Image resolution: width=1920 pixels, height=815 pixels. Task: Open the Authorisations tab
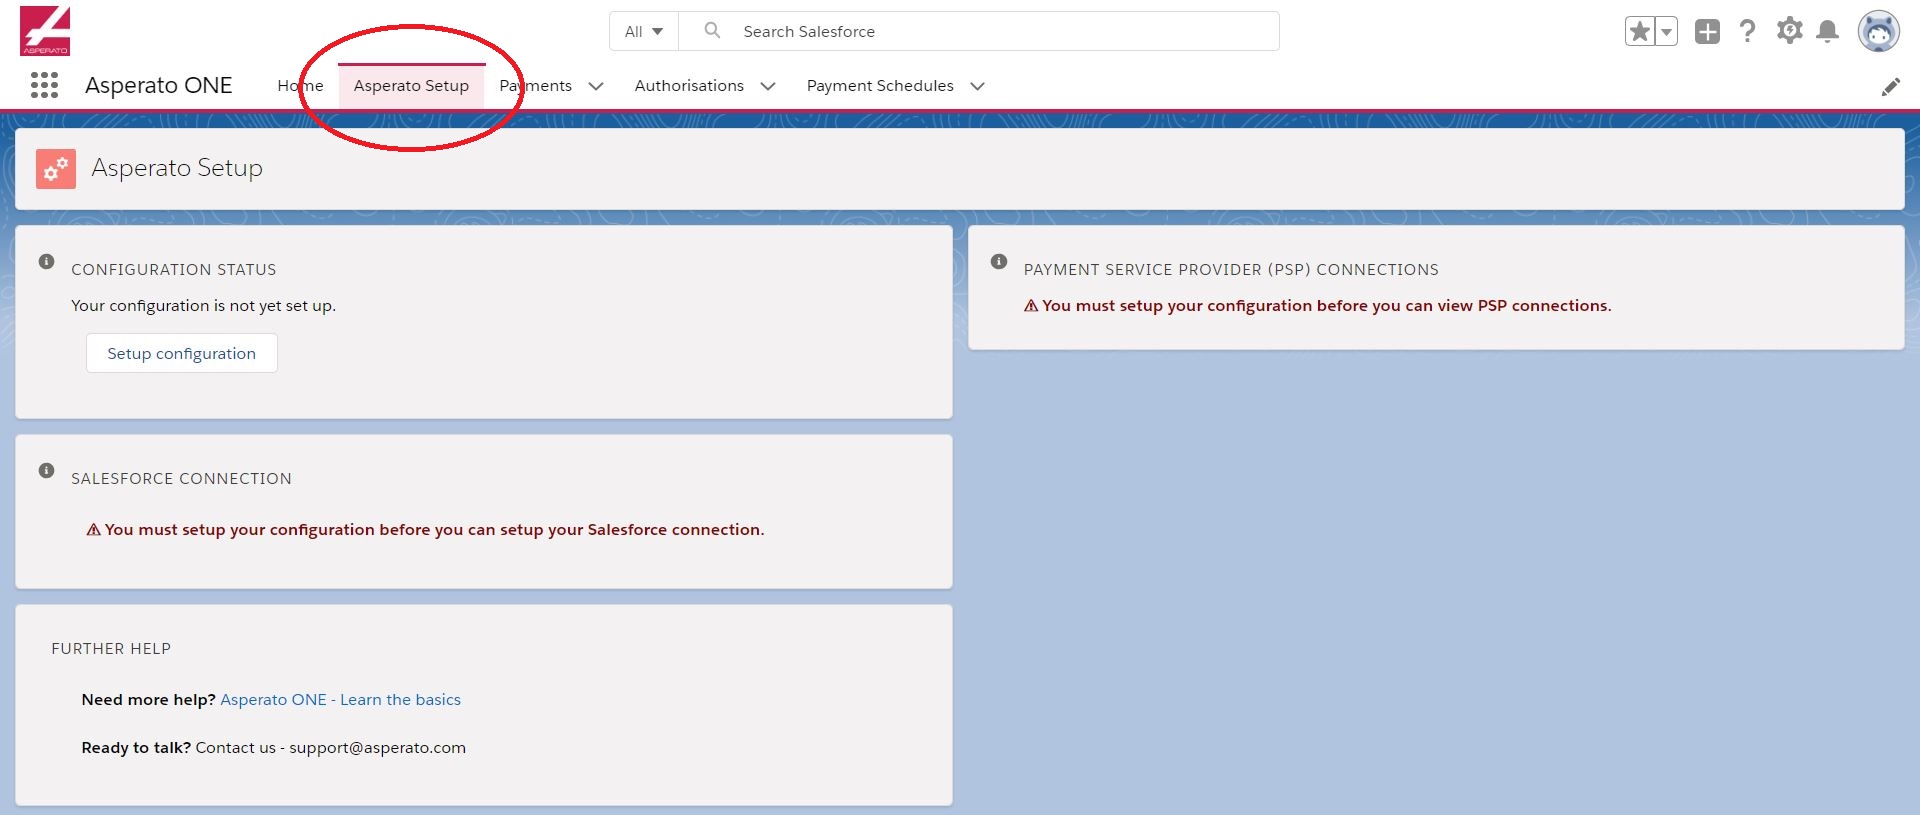689,86
